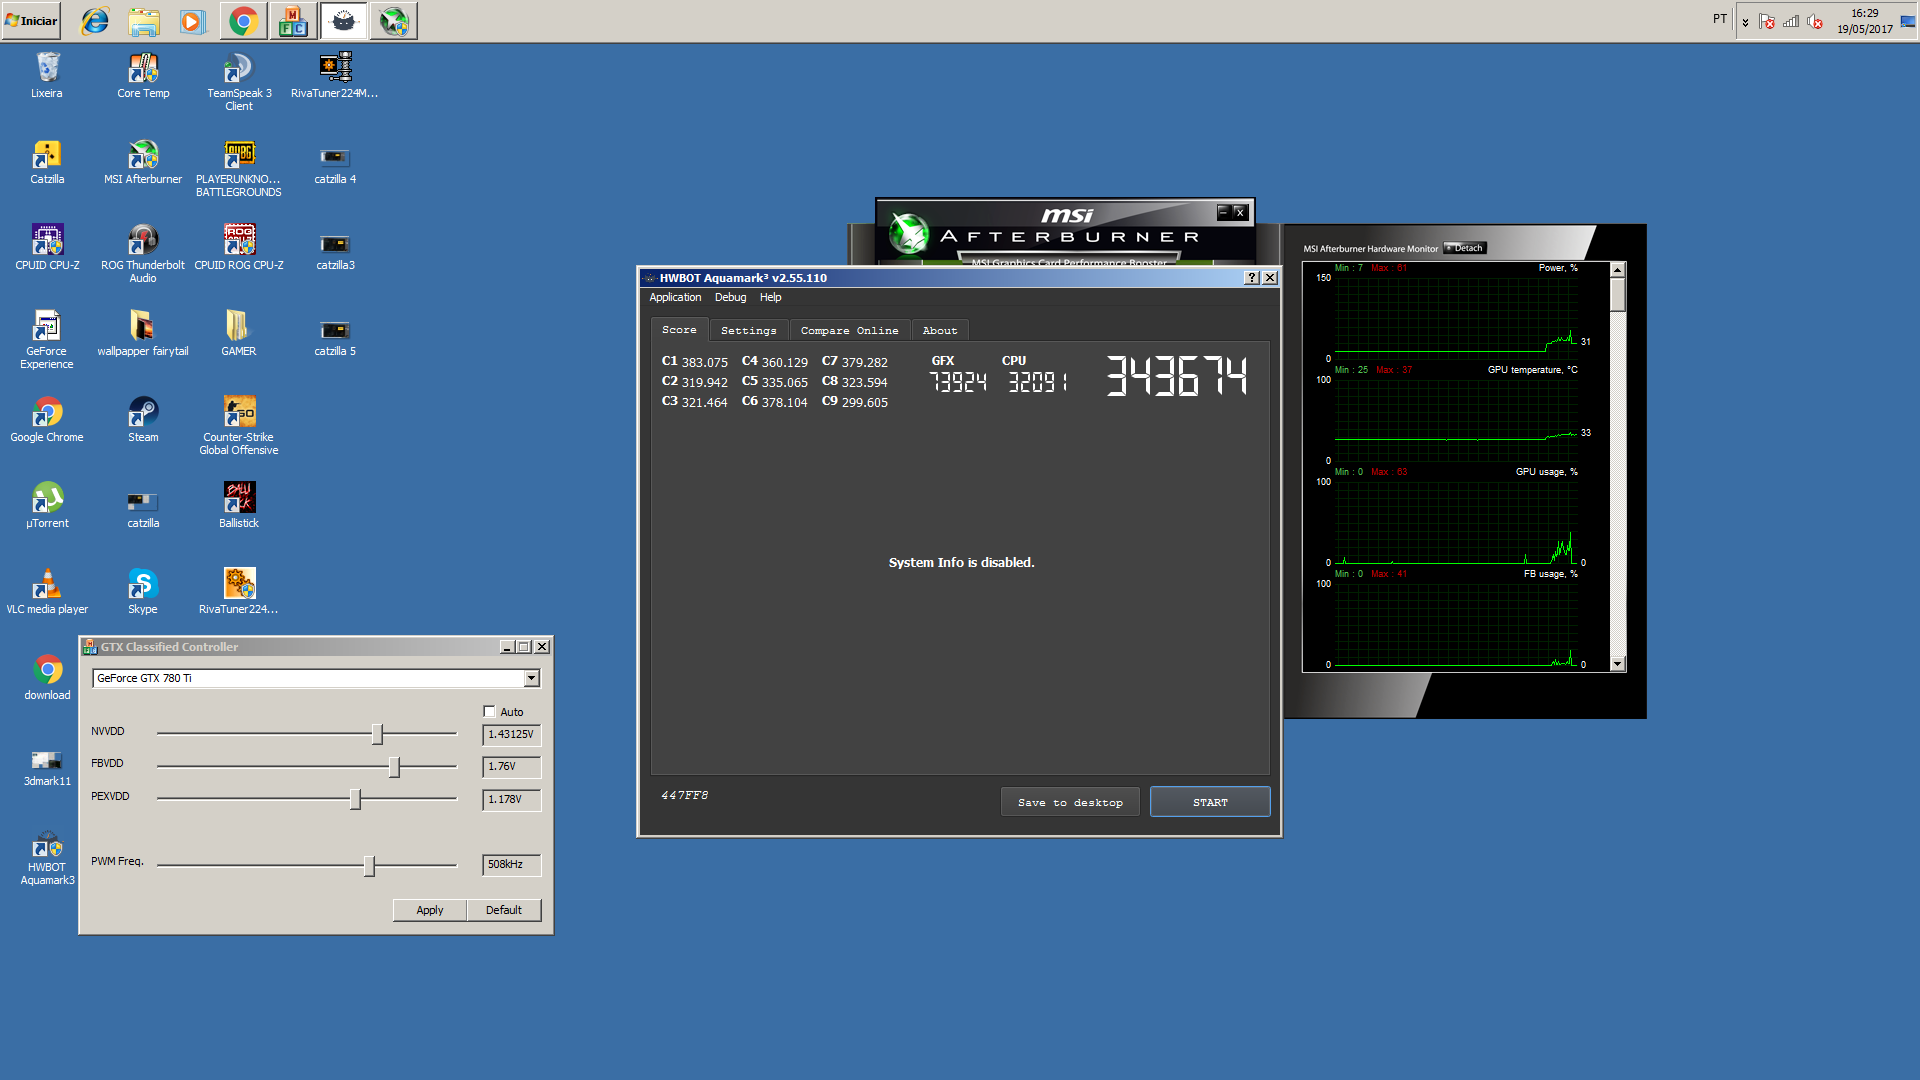Open the GeForce Experience desktop icon
Image resolution: width=1920 pixels, height=1080 pixels.
click(47, 340)
